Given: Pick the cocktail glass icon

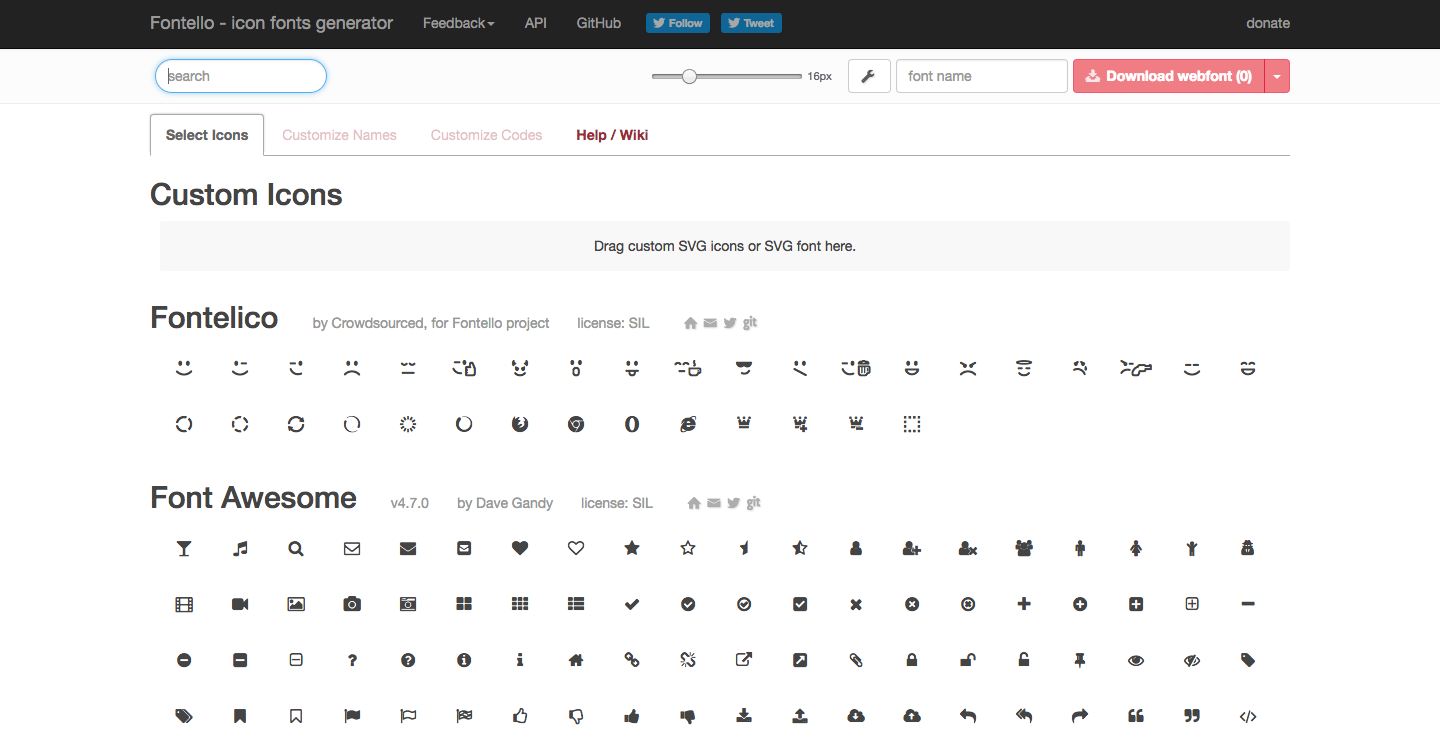Looking at the screenshot, I should (x=184, y=548).
